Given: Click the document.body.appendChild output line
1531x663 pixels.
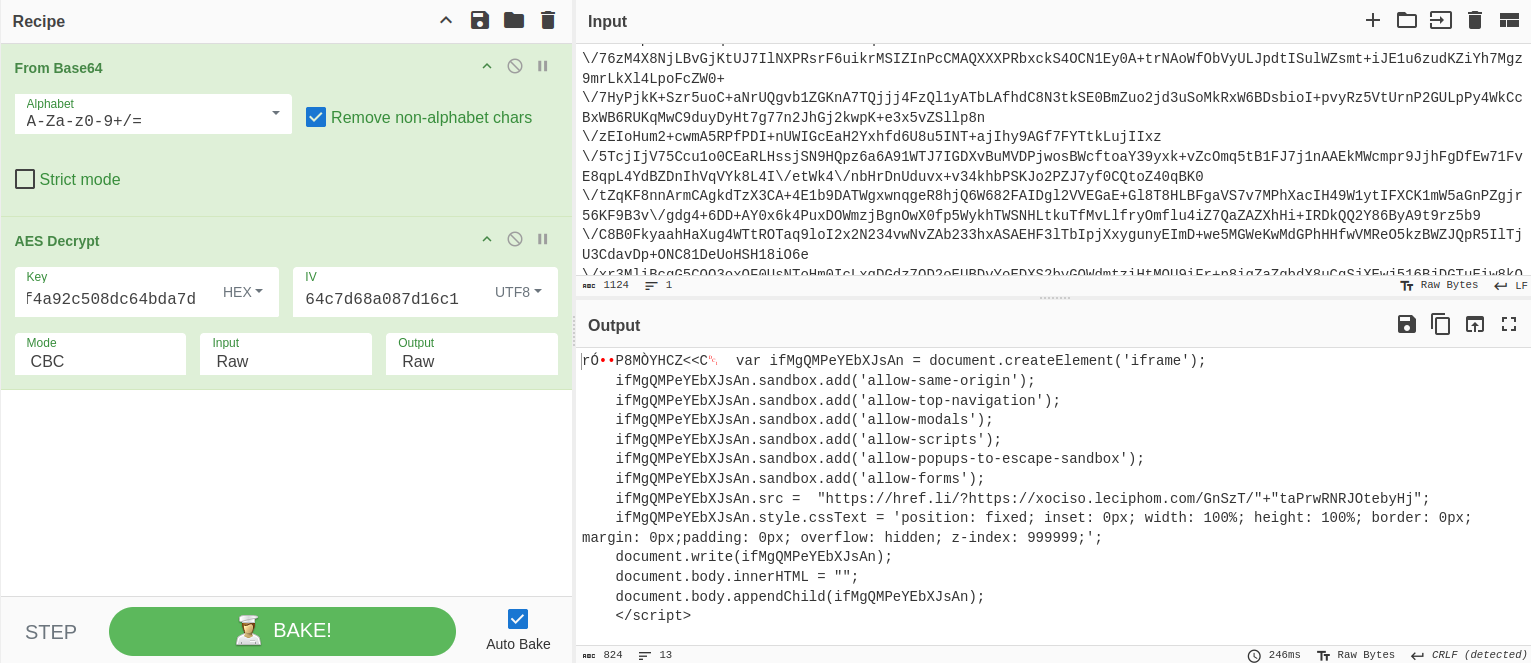Looking at the screenshot, I should (800, 596).
